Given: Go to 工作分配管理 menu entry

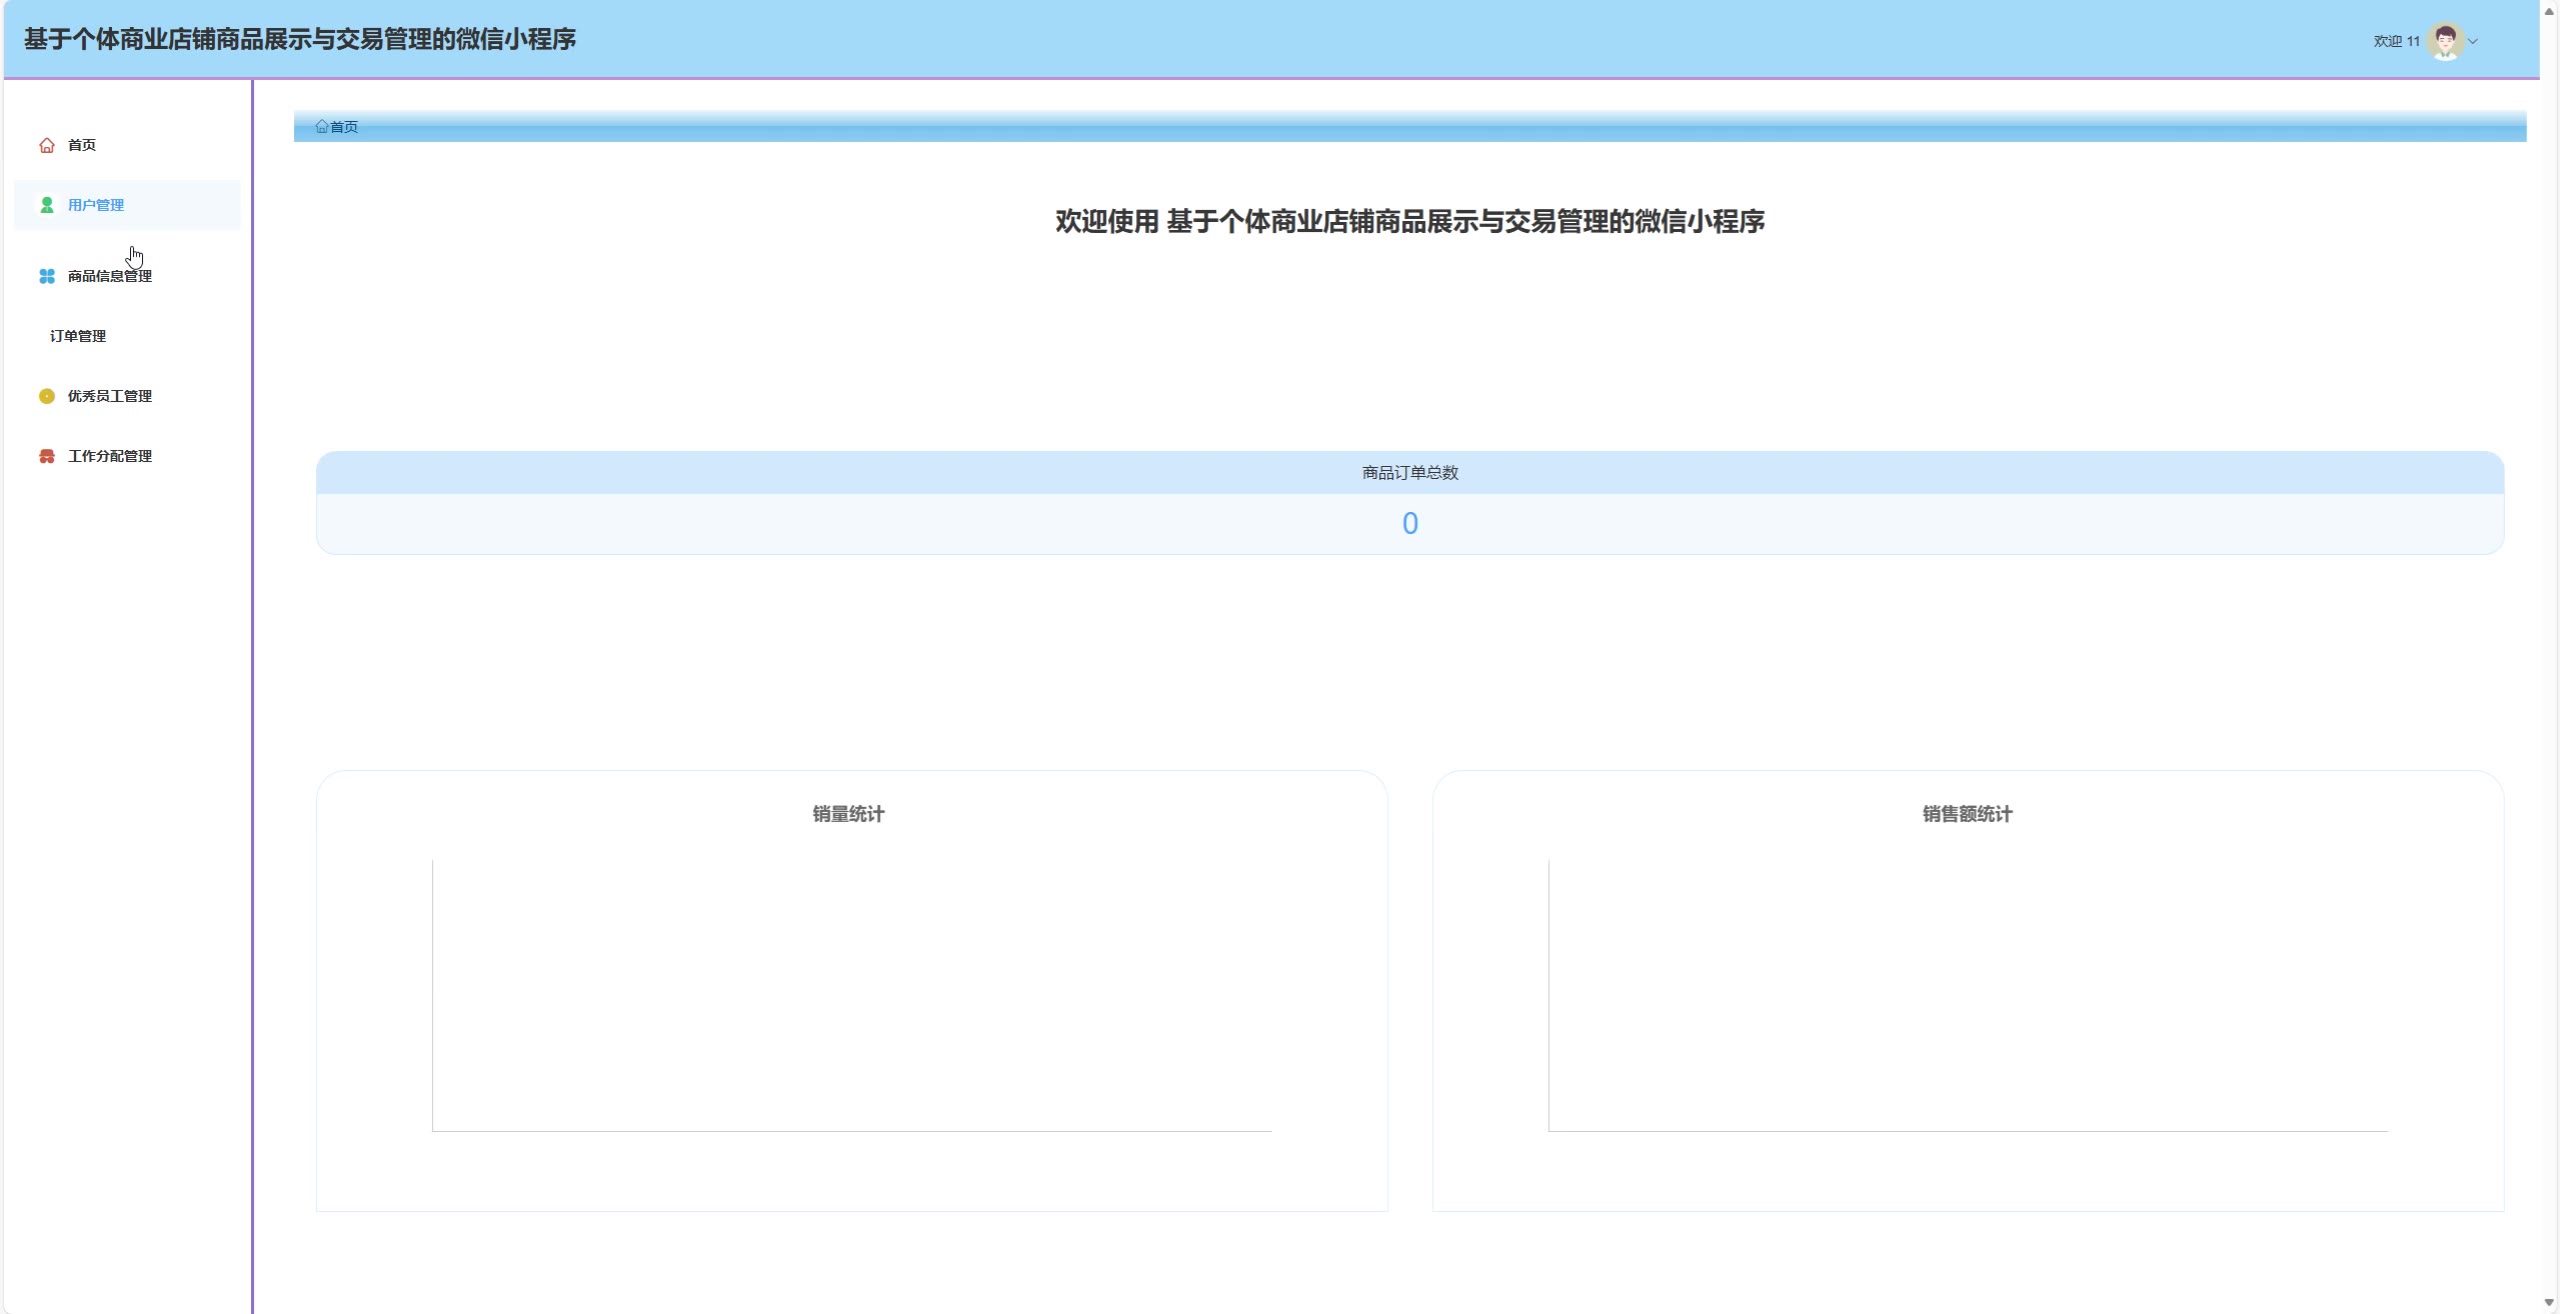Looking at the screenshot, I should click(x=110, y=456).
